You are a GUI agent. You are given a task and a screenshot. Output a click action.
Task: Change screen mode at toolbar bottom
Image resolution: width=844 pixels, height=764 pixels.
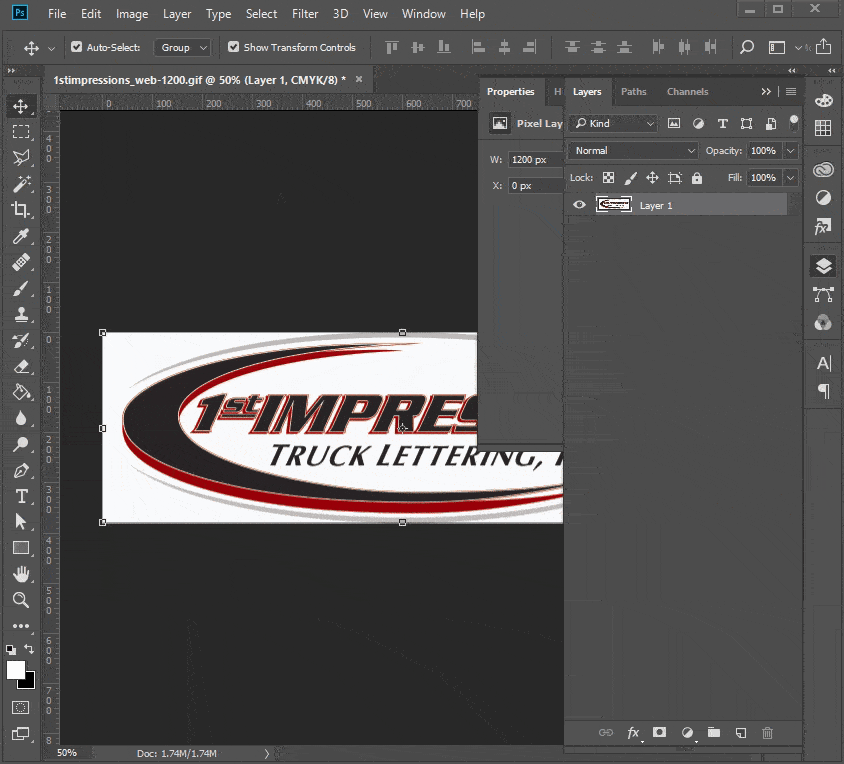coord(21,733)
